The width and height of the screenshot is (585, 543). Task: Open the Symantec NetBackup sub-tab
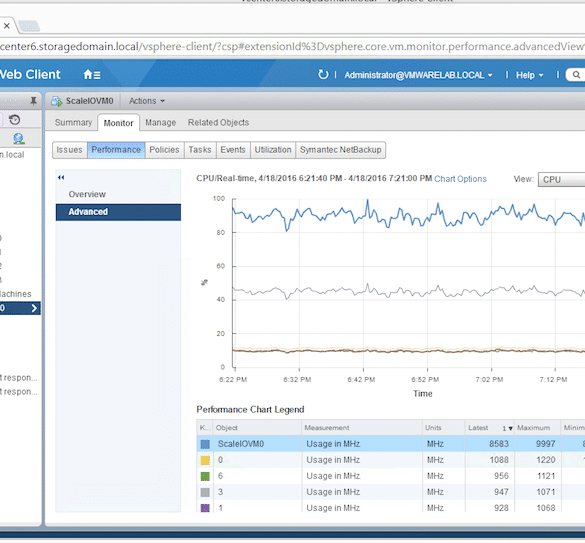(341, 150)
